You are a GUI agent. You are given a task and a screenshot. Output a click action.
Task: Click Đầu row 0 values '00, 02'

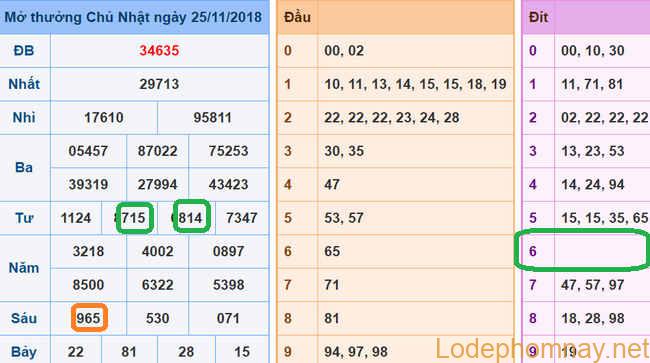pos(344,51)
